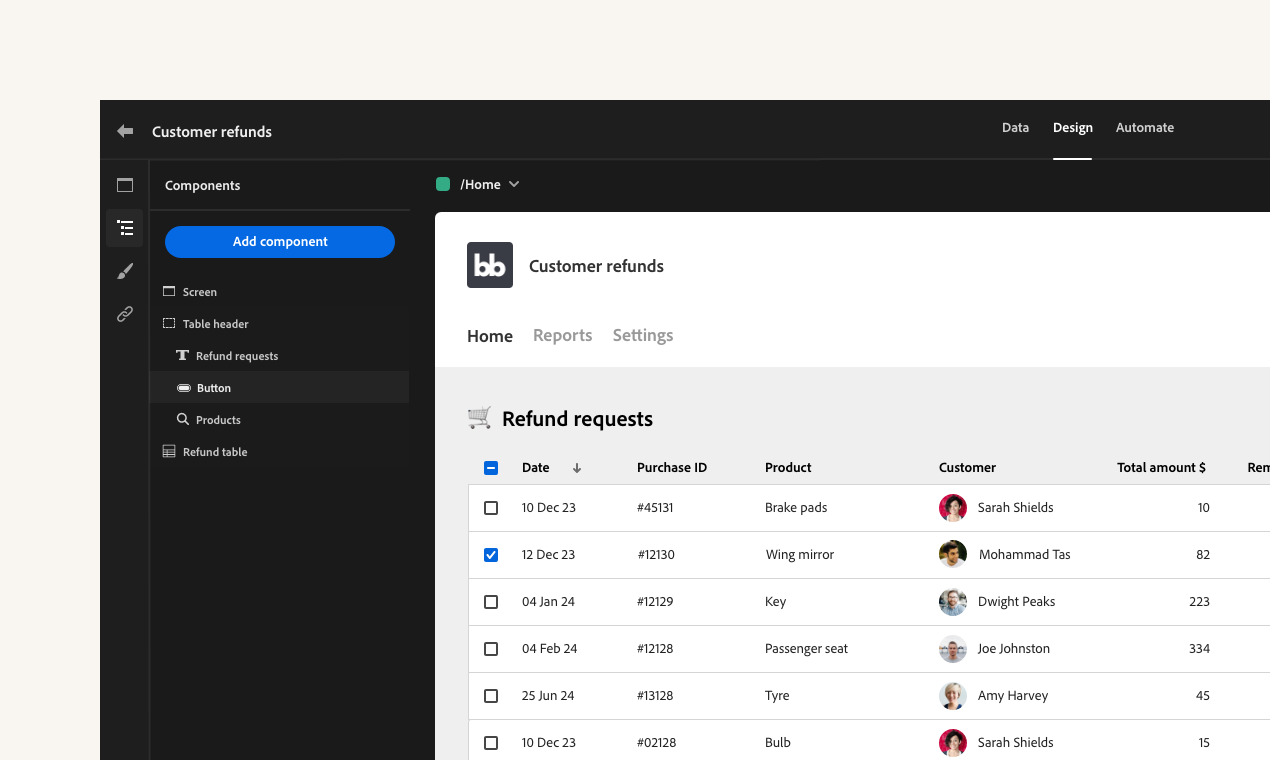Click the back arrow beside Customer refunds

point(125,131)
